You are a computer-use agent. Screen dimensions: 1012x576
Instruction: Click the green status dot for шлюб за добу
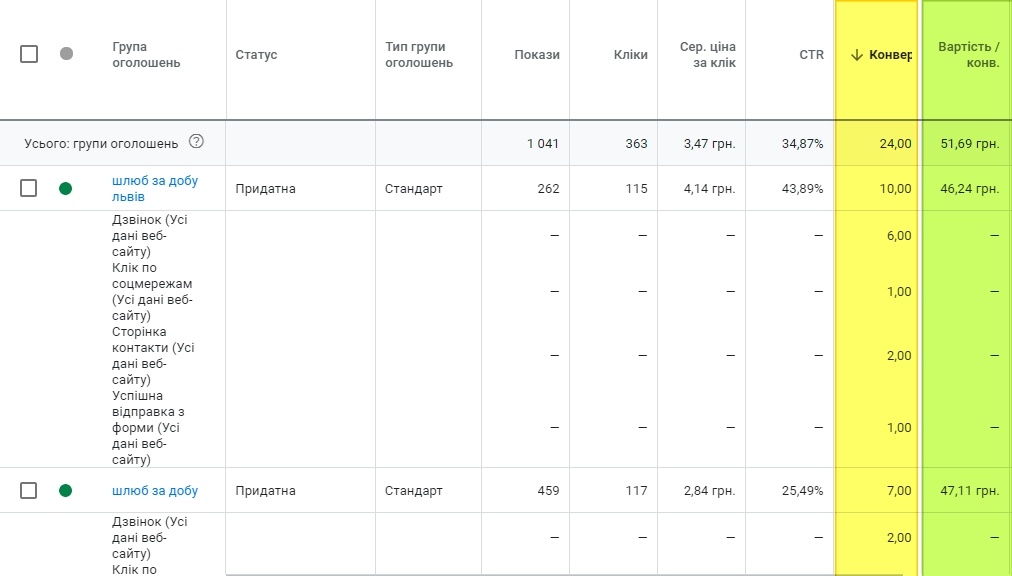pos(66,490)
